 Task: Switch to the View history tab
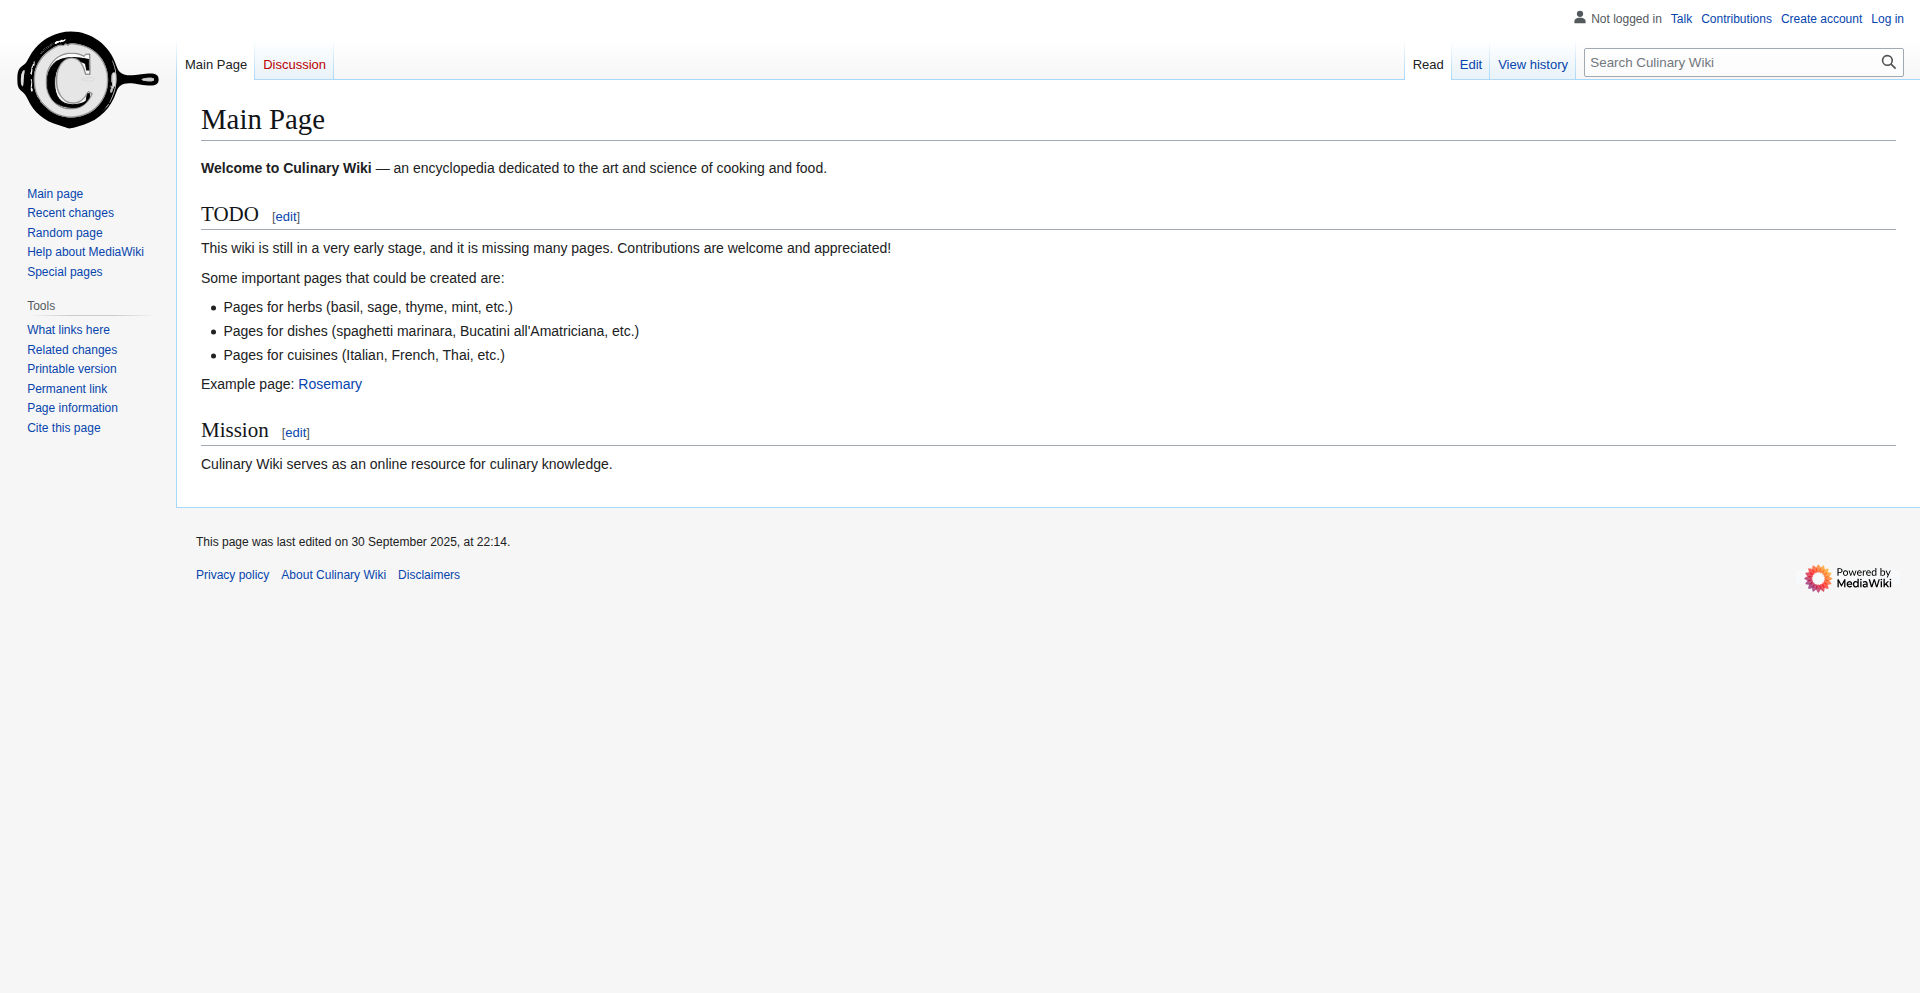(x=1532, y=65)
